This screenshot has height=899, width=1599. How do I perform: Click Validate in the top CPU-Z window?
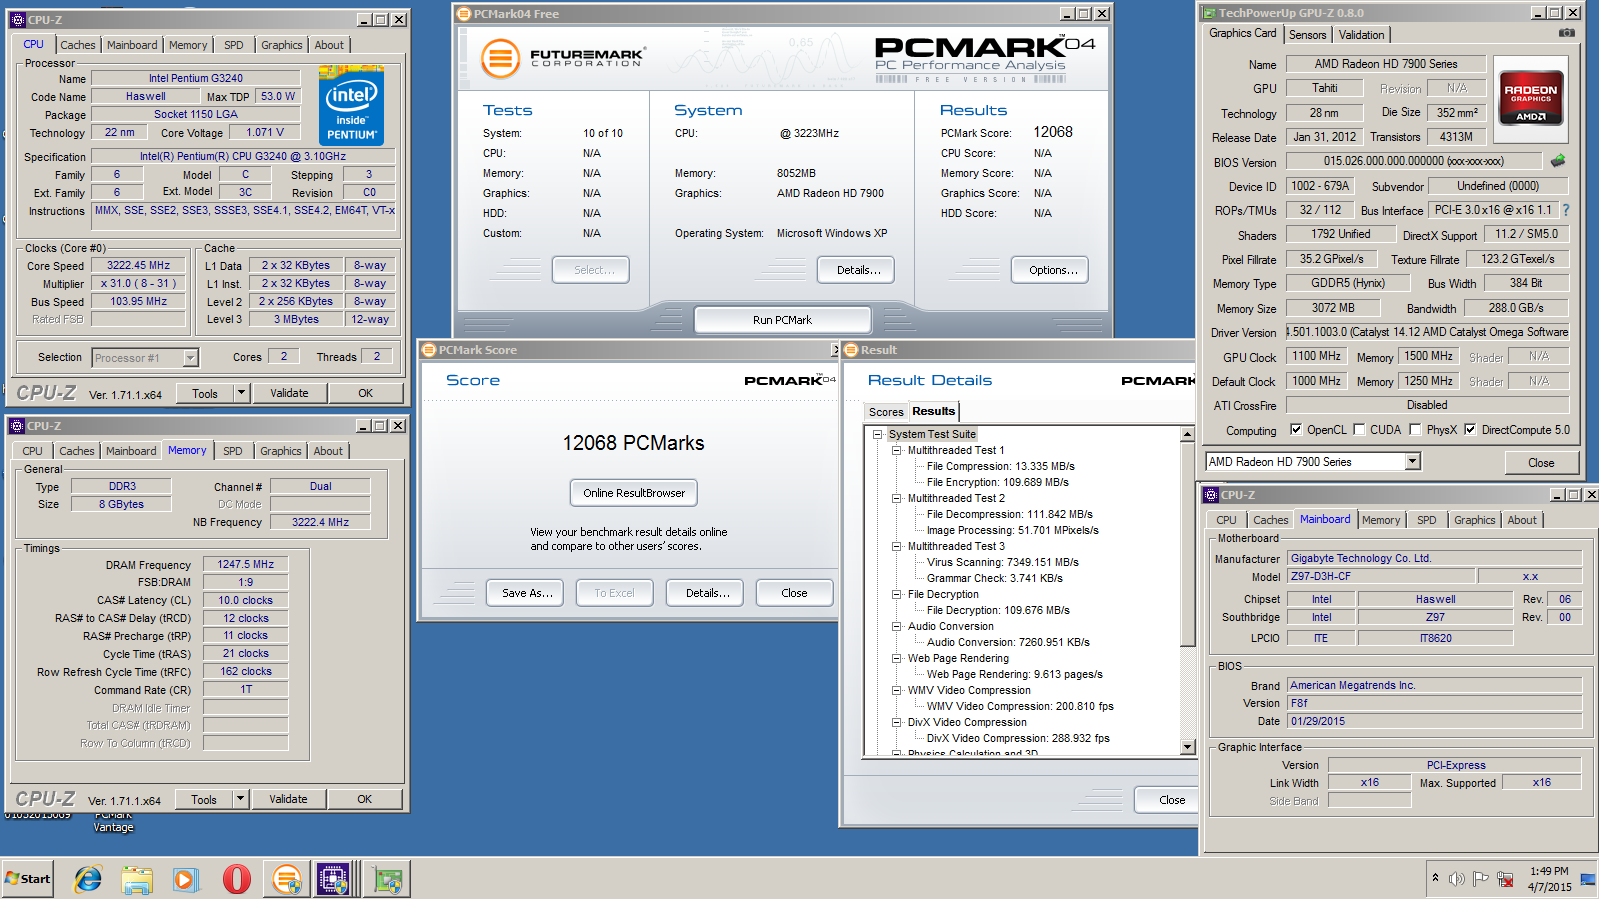(x=289, y=393)
